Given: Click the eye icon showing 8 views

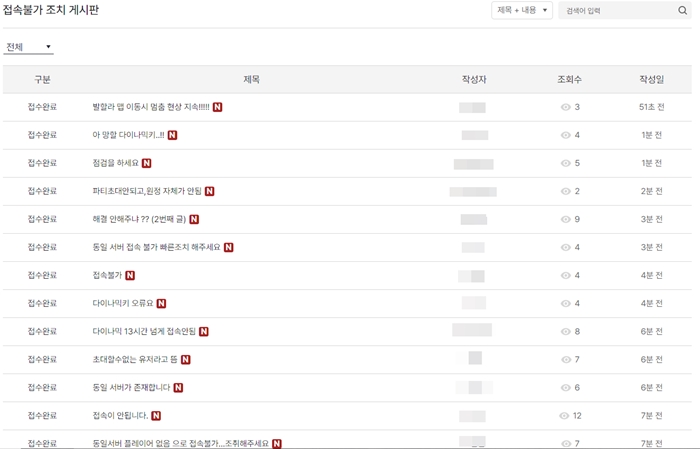Looking at the screenshot, I should tap(566, 331).
